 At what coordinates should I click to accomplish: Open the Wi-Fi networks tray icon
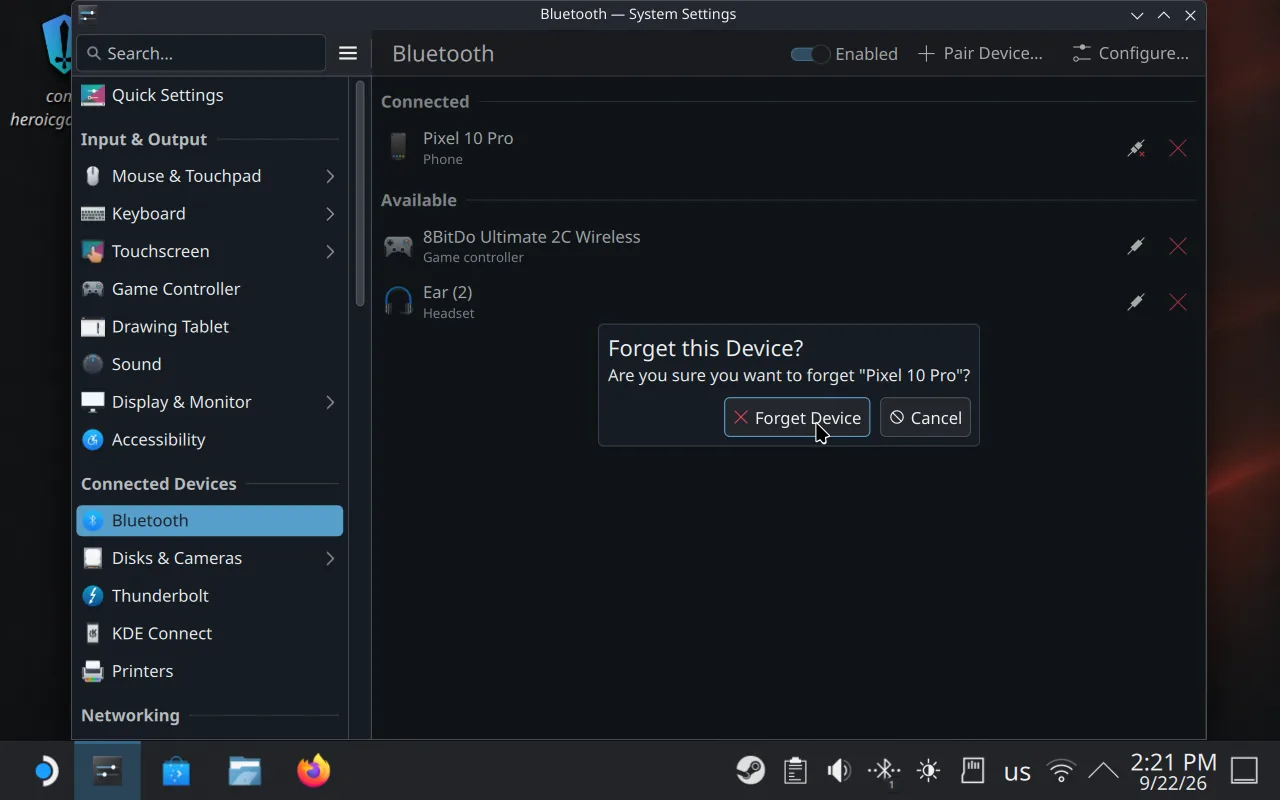pyautogui.click(x=1061, y=770)
